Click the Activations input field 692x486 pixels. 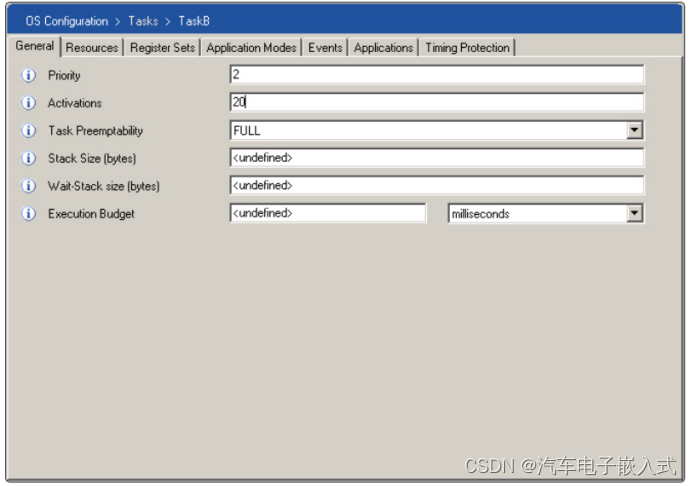436,102
